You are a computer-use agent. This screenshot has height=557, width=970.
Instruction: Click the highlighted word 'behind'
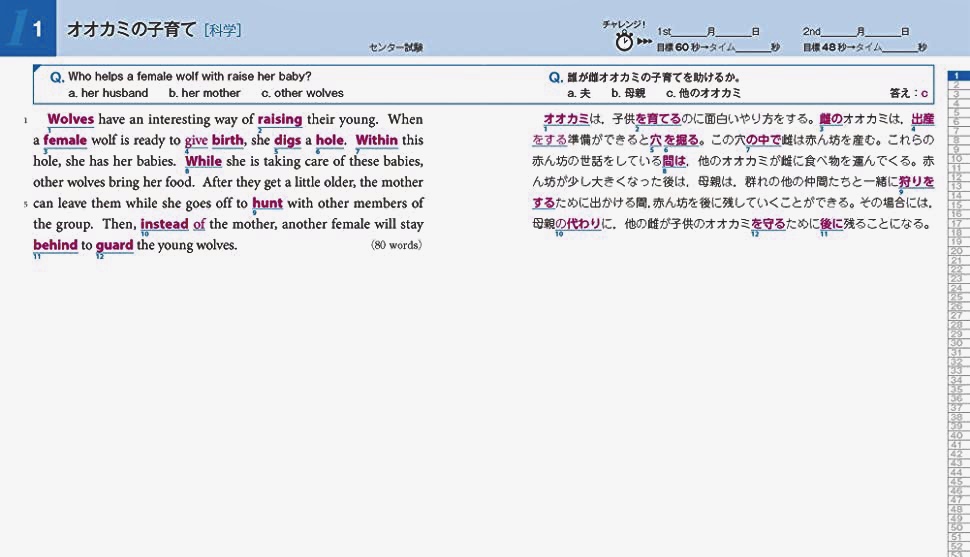coord(56,245)
